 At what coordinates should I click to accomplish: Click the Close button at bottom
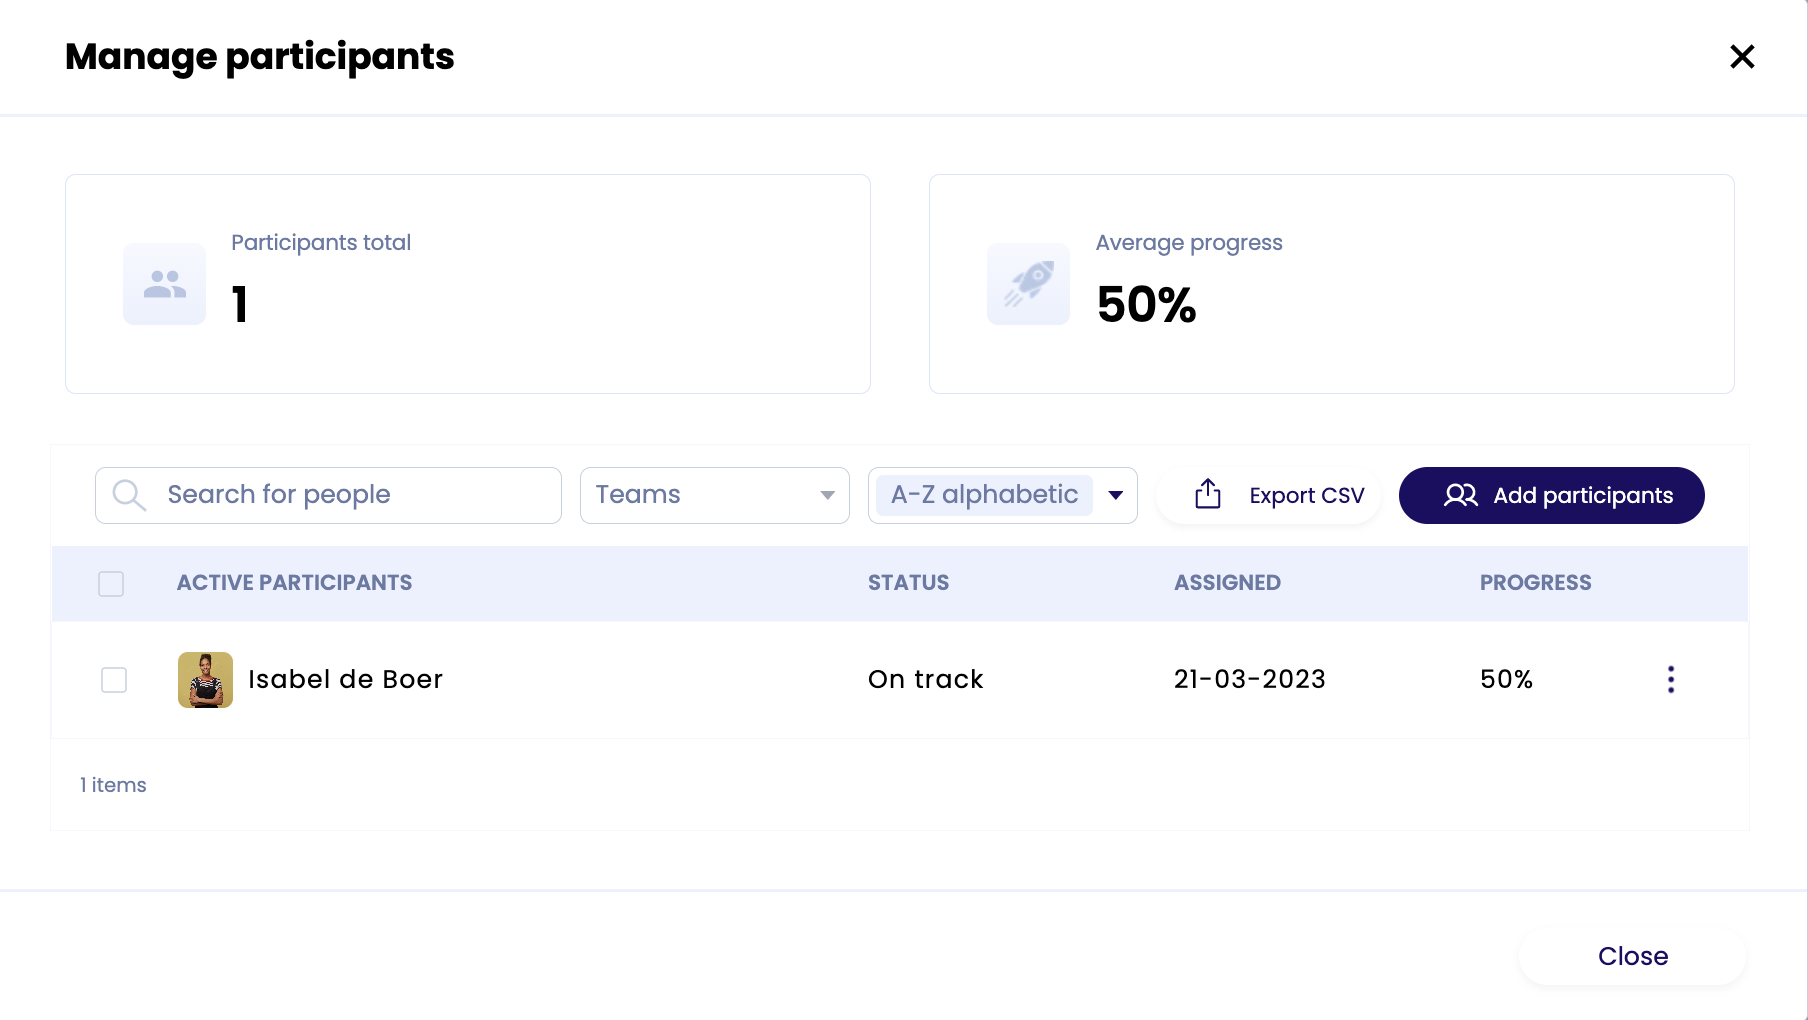(1632, 956)
